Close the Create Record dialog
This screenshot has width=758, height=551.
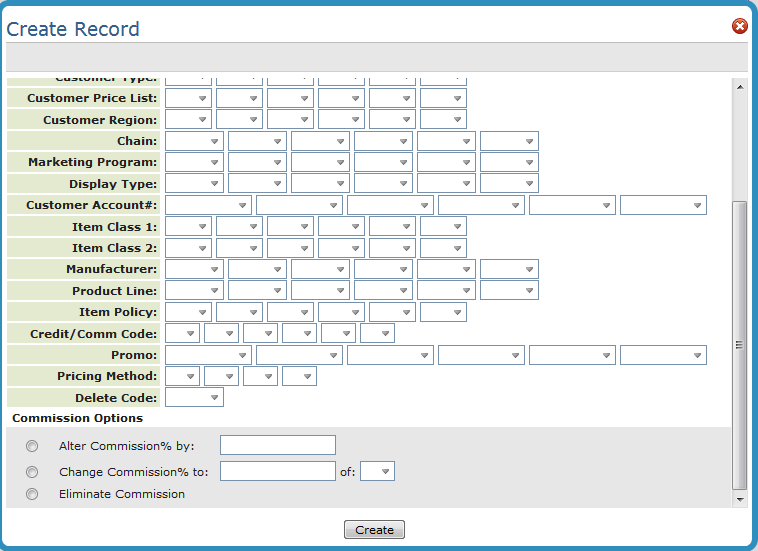click(x=740, y=26)
